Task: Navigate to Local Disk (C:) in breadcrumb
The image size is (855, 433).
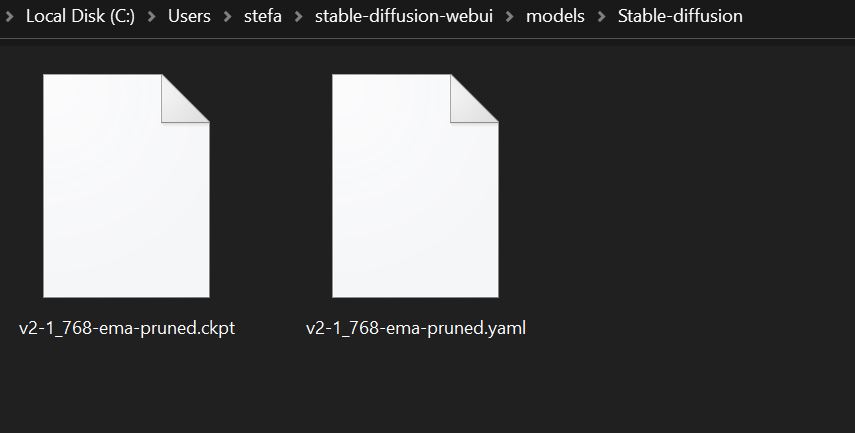Action: coord(80,16)
